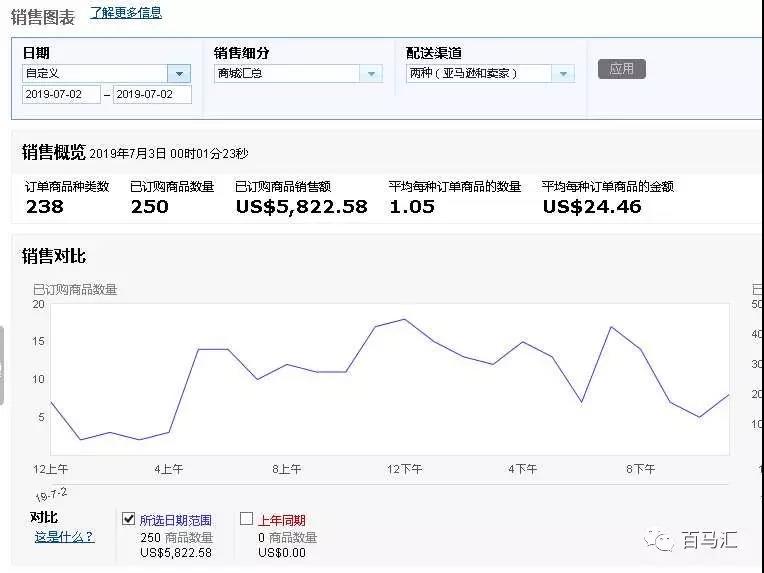Open the 了解更多信息 link

pos(125,13)
